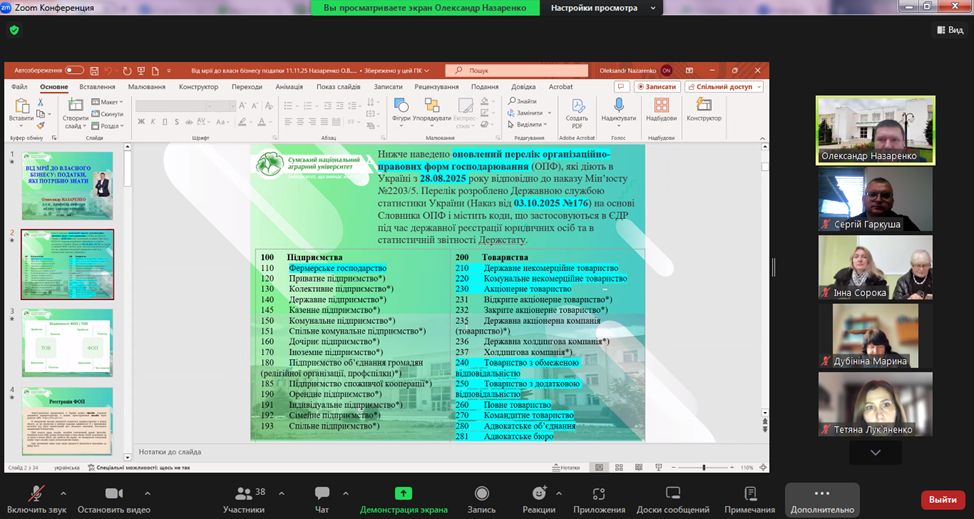
Task: Select Олександр Назаренко video thumbnail
Action: [x=875, y=130]
